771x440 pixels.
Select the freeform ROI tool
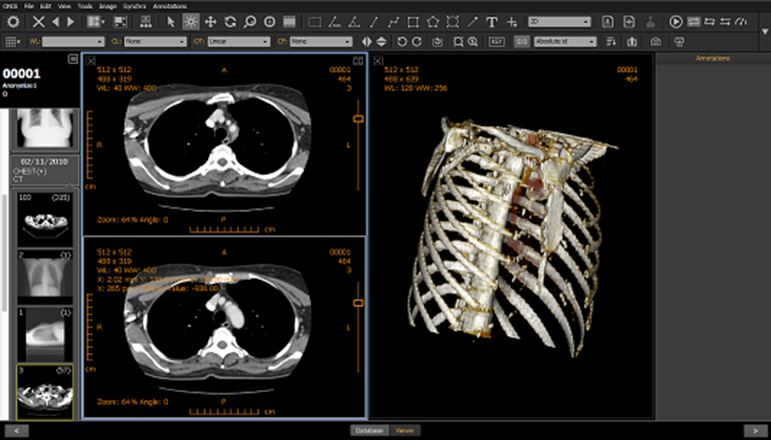[x=452, y=22]
